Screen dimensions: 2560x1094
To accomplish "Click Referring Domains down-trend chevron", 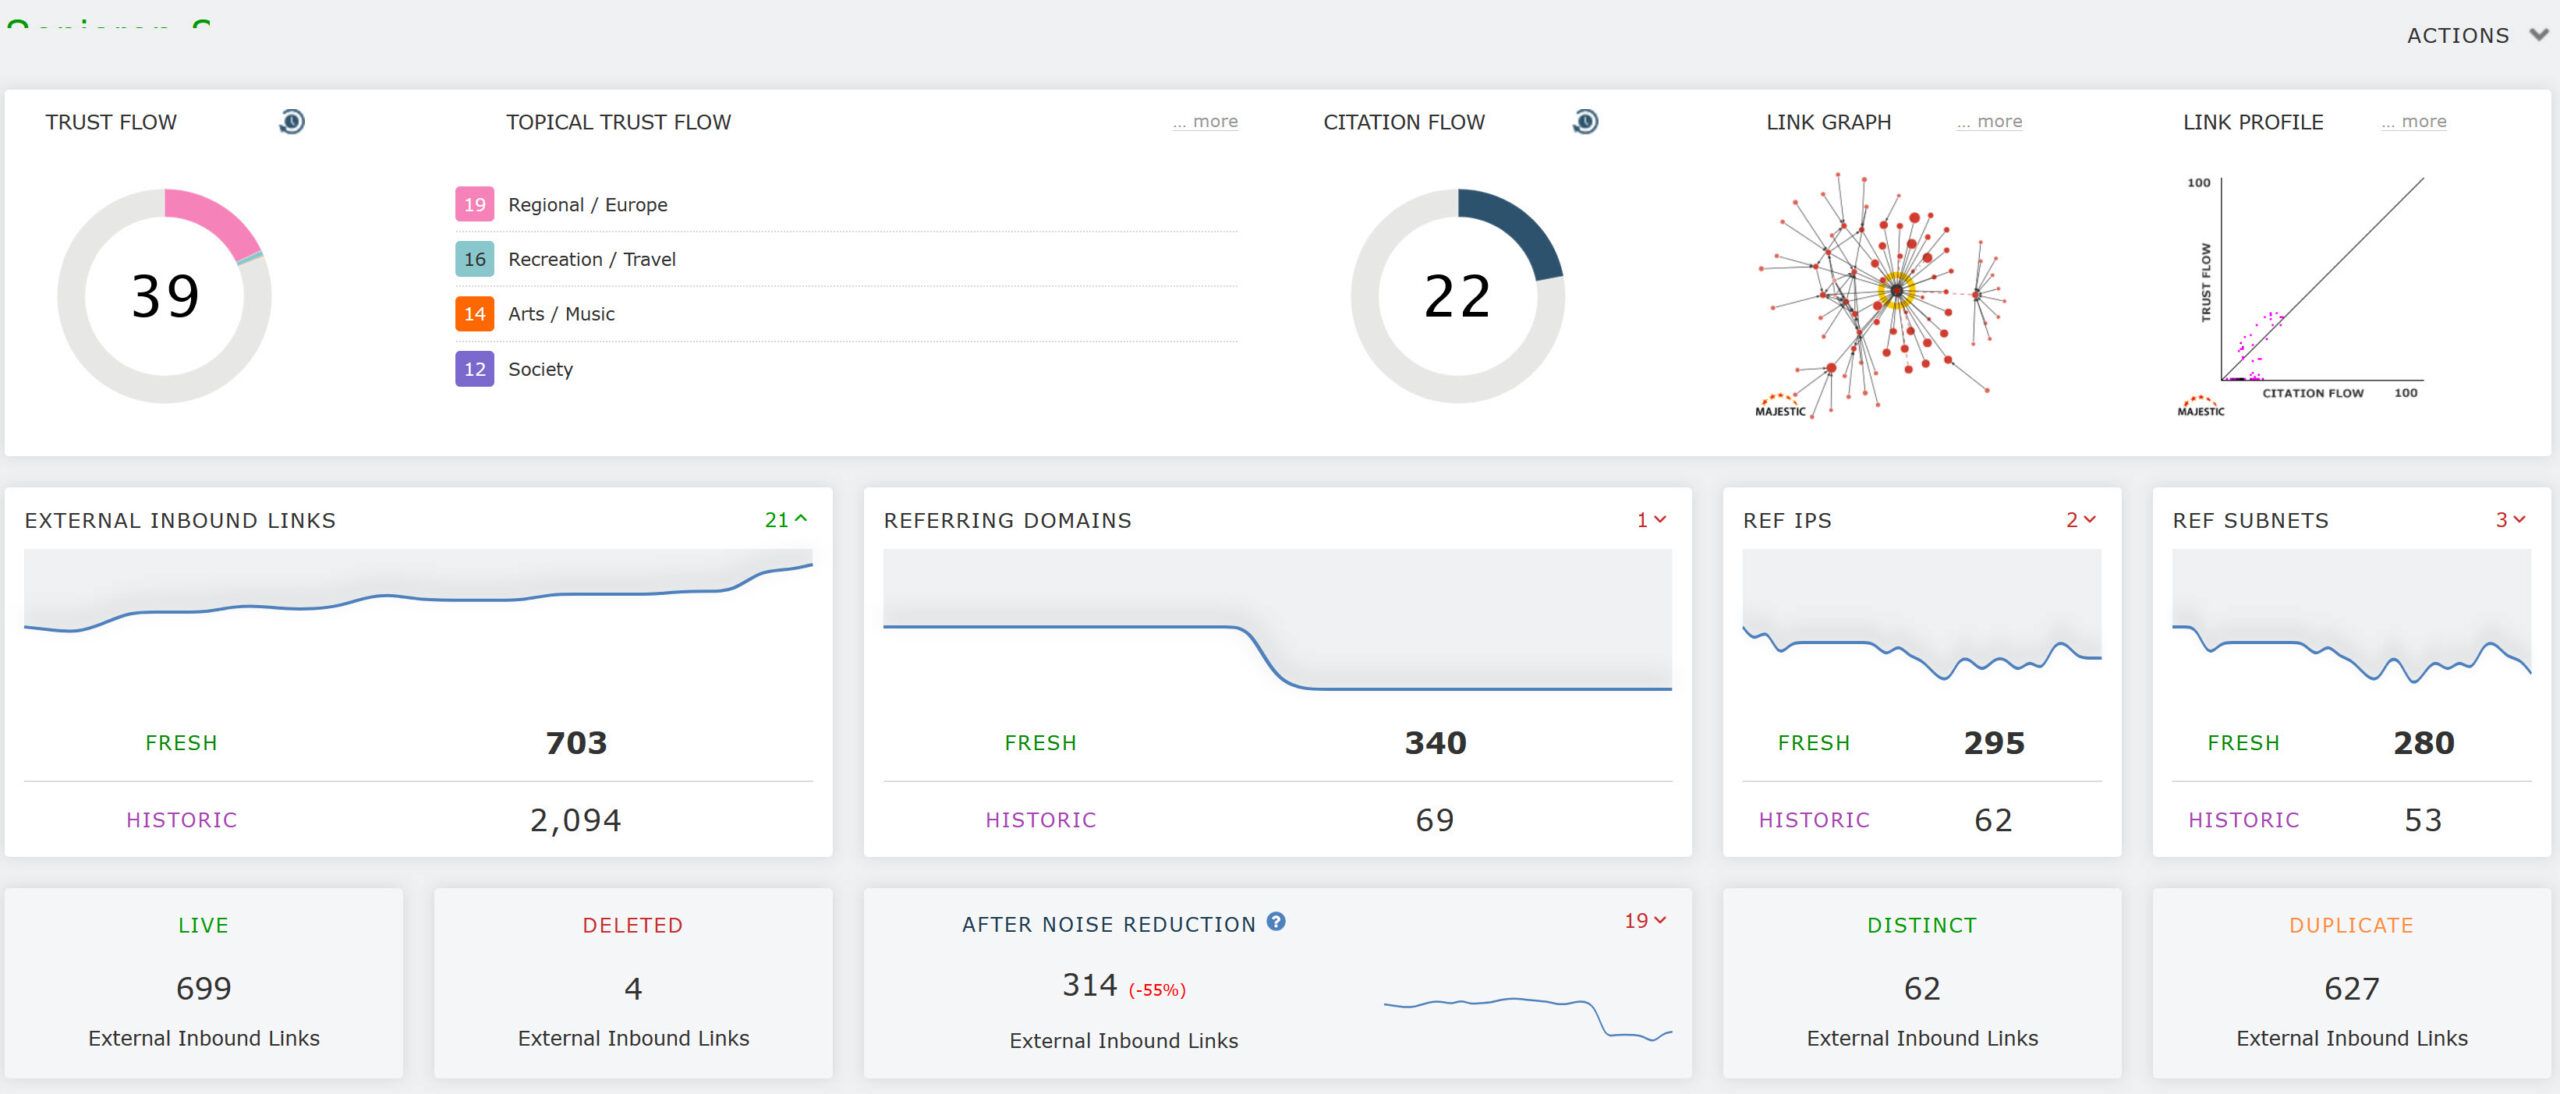I will [1660, 520].
